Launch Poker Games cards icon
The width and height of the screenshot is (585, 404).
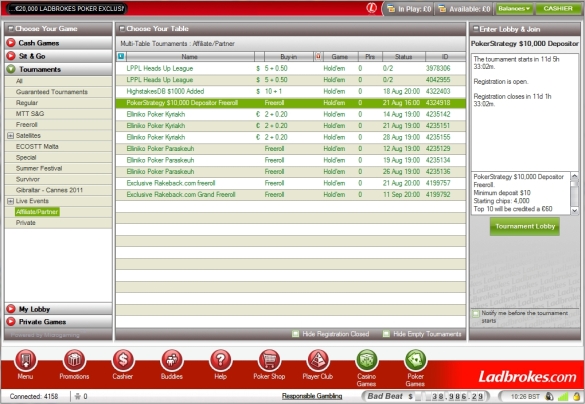(415, 360)
